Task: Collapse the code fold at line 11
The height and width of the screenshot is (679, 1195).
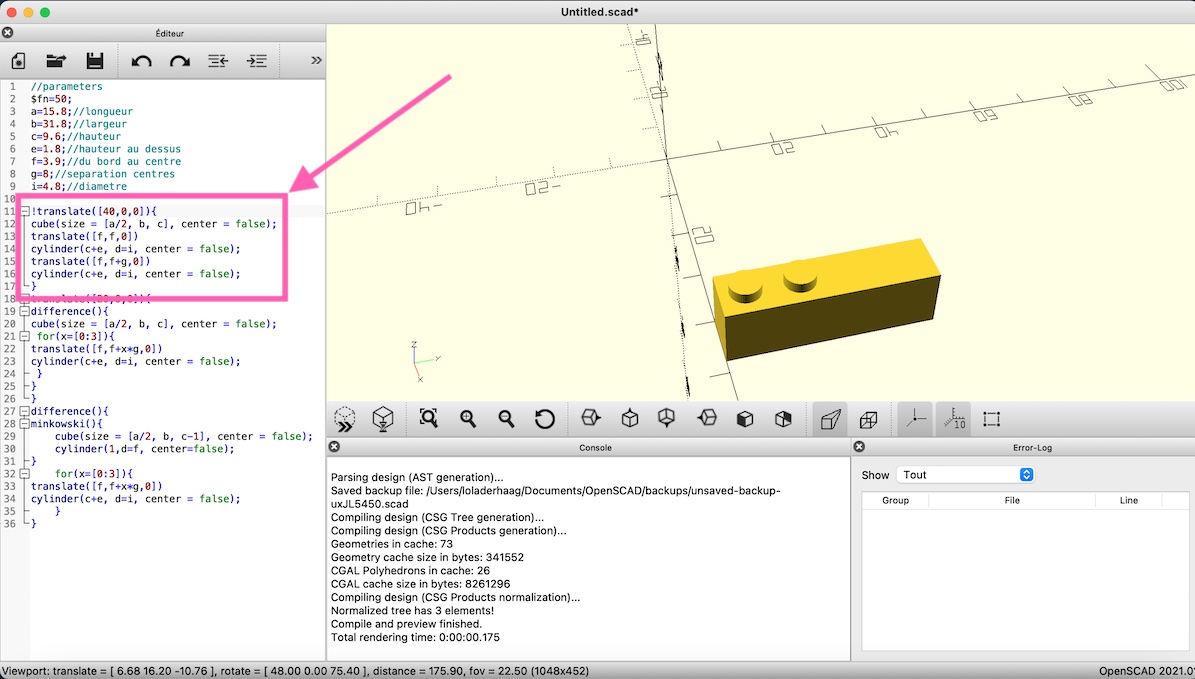Action: click(x=24, y=211)
